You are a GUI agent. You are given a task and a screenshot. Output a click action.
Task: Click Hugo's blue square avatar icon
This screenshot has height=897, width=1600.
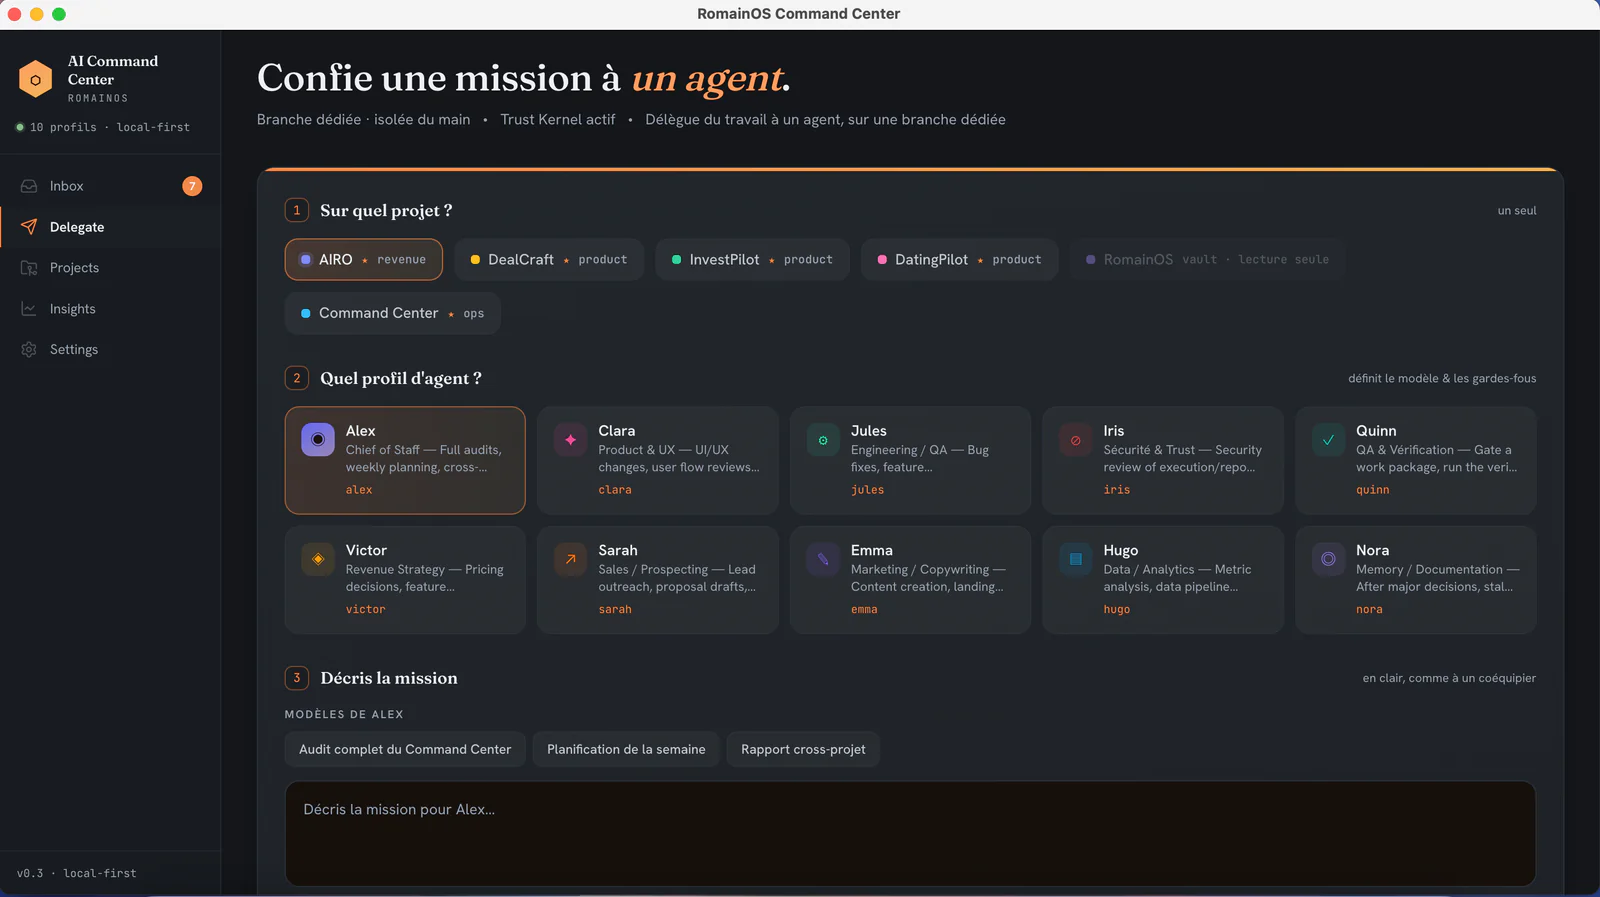pos(1075,559)
